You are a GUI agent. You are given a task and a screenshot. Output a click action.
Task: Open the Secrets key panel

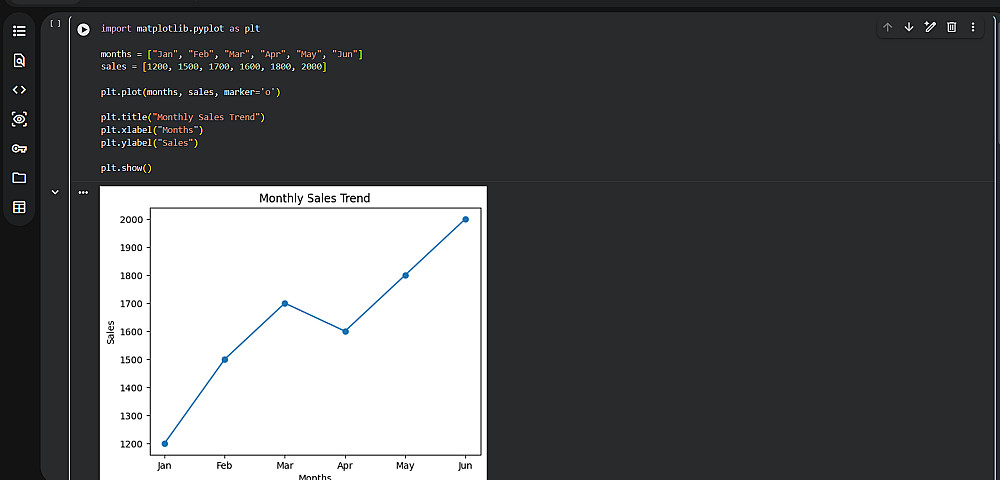19,148
